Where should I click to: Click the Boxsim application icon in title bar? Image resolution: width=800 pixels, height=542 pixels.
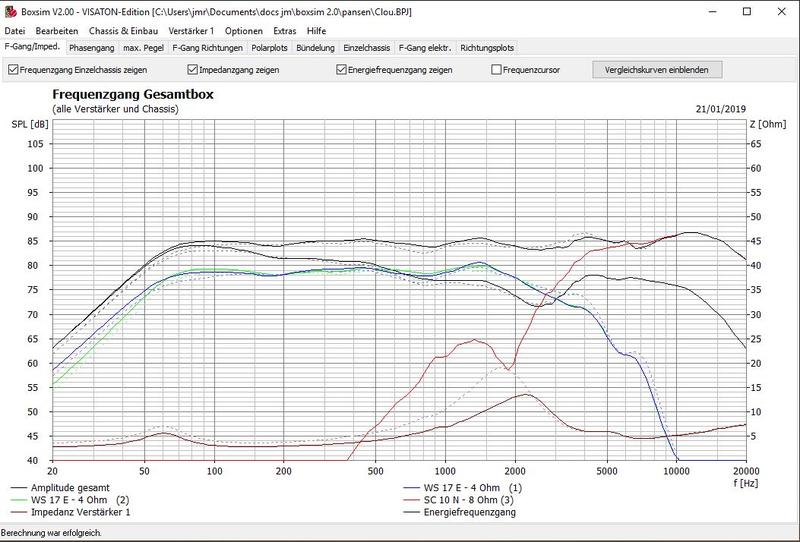(11, 12)
